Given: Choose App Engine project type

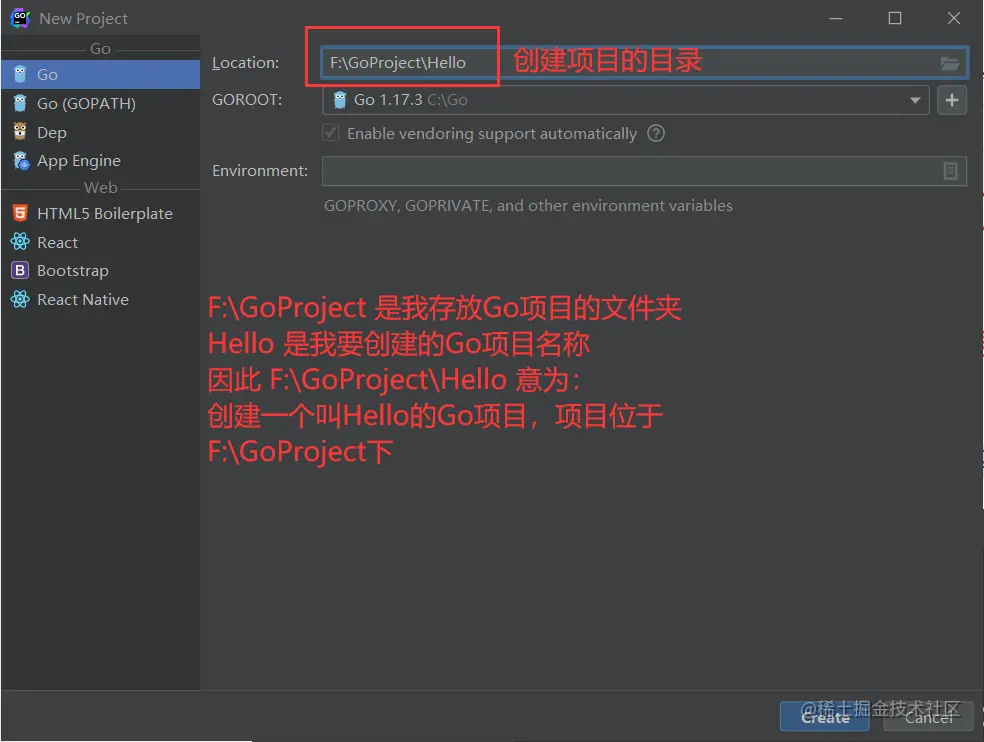Looking at the screenshot, I should [x=100, y=161].
